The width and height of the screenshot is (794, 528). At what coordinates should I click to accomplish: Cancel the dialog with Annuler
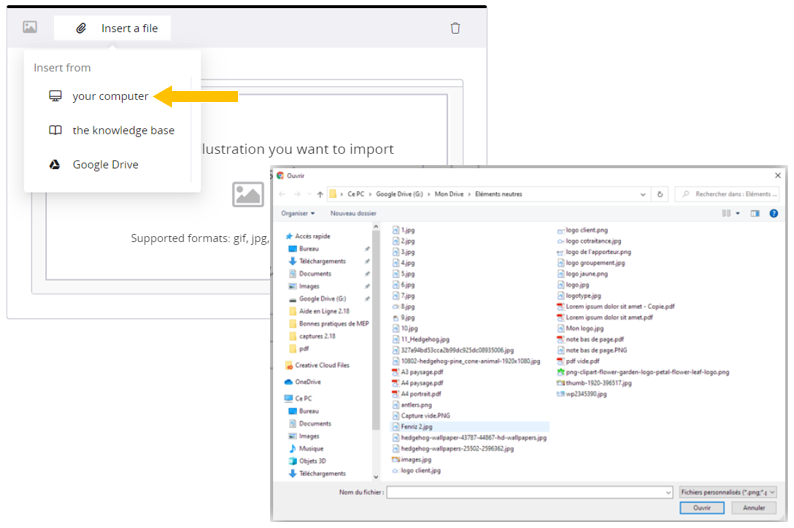752,508
